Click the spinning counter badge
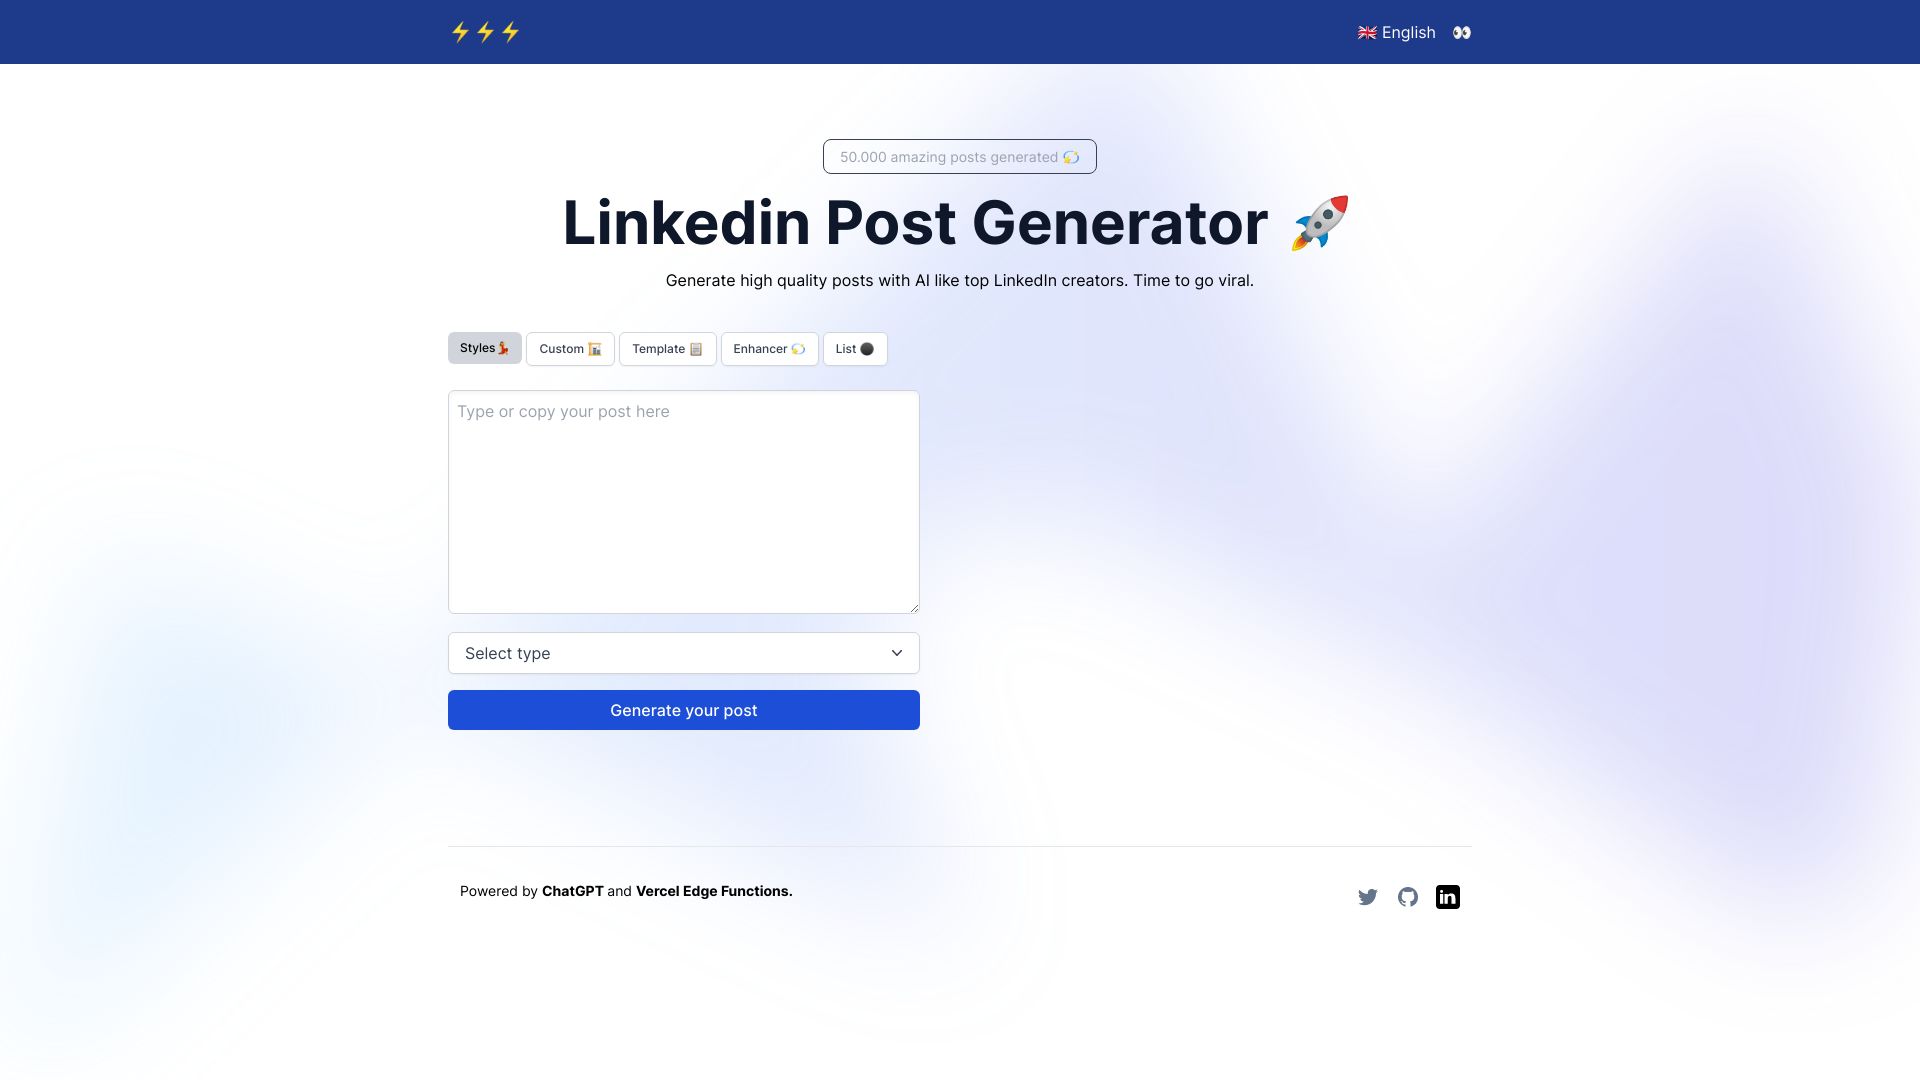Viewport: 1920px width, 1080px height. pos(959,157)
